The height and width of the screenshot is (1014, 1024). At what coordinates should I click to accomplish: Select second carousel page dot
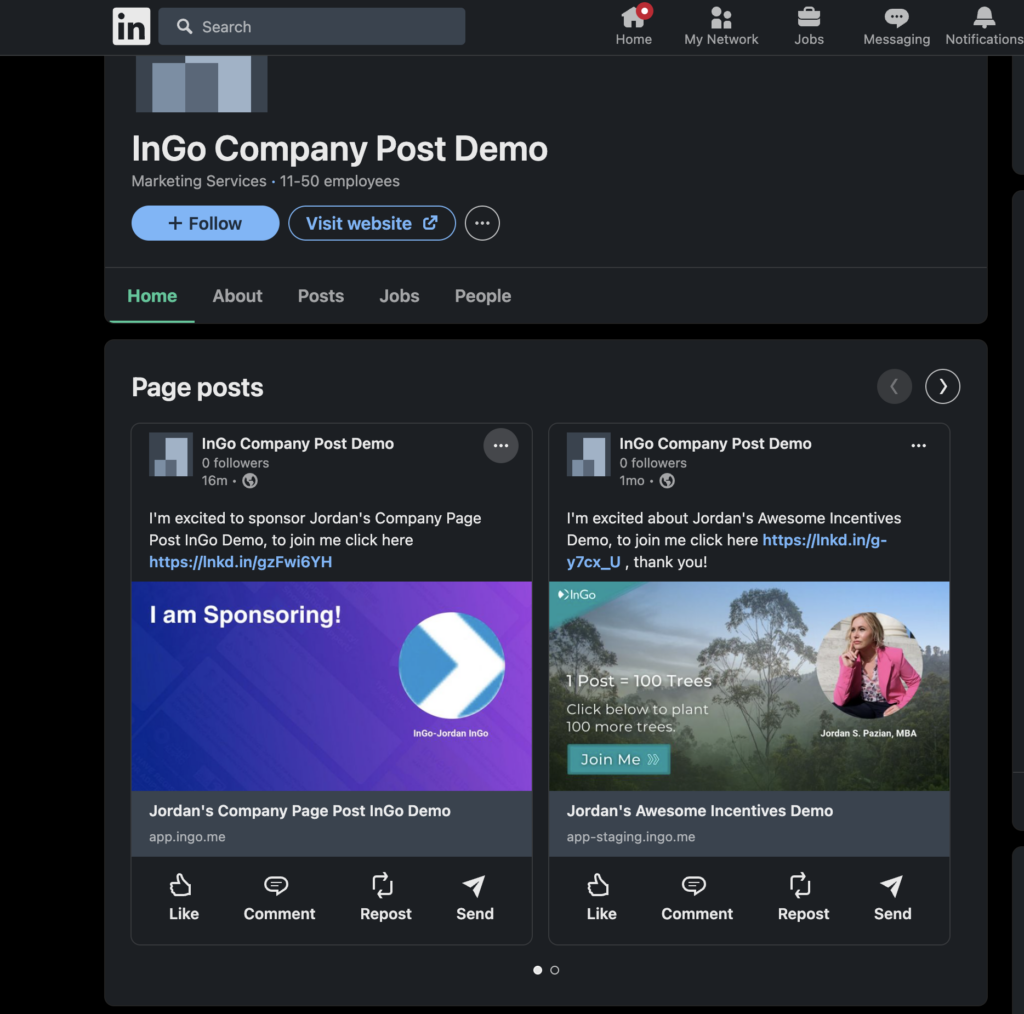[554, 970]
